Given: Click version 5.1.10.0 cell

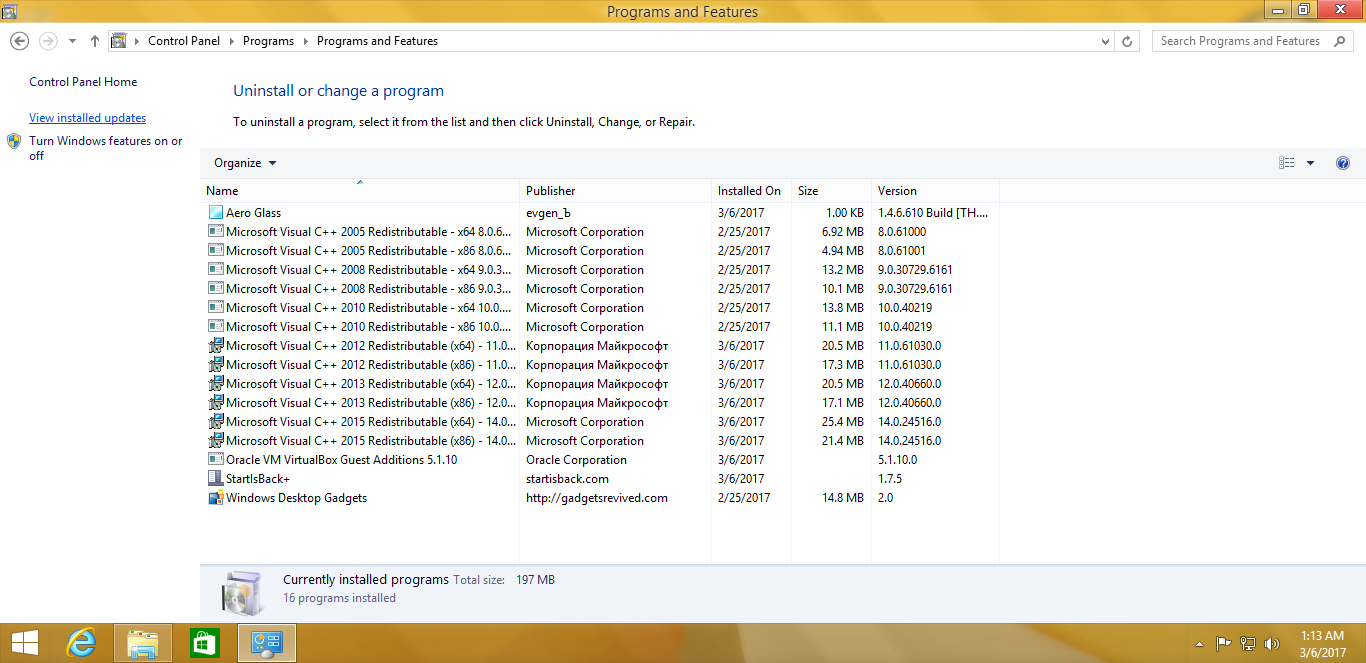Looking at the screenshot, I should coord(897,459).
